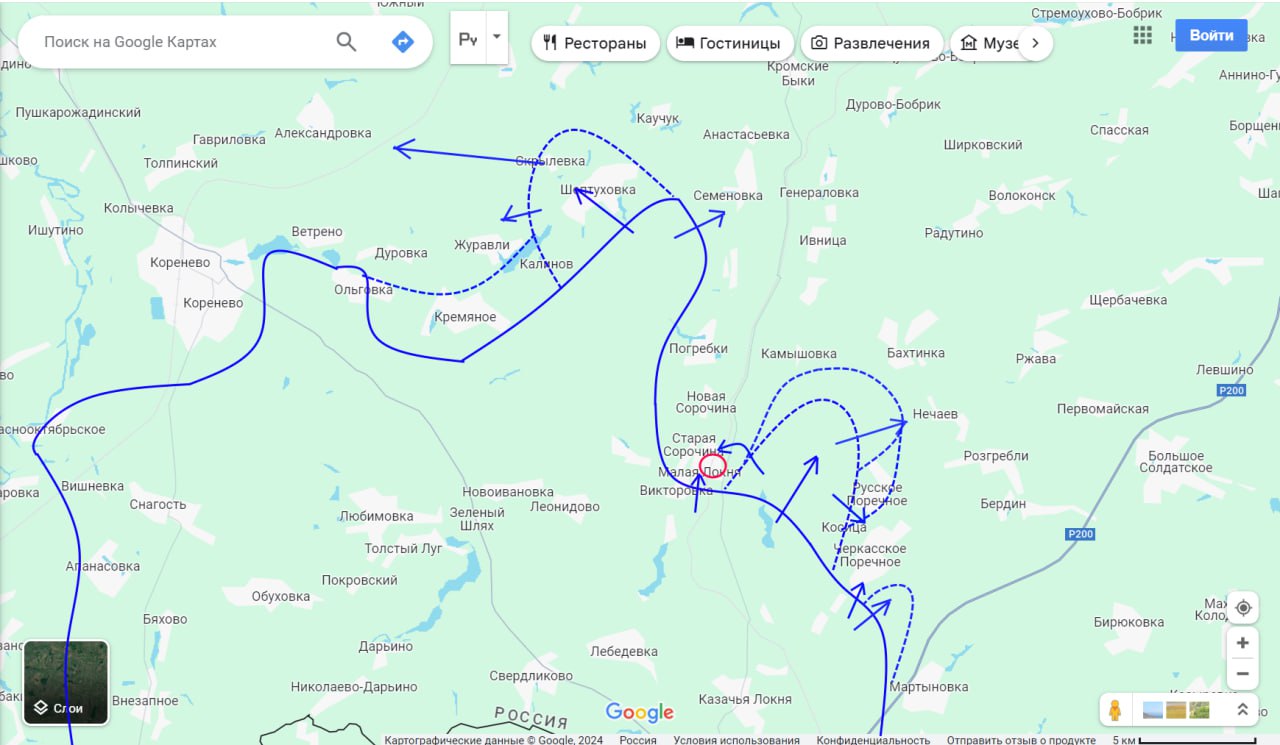The image size is (1280, 745).
Task: Open the Google apps grid
Action: [x=1143, y=35]
